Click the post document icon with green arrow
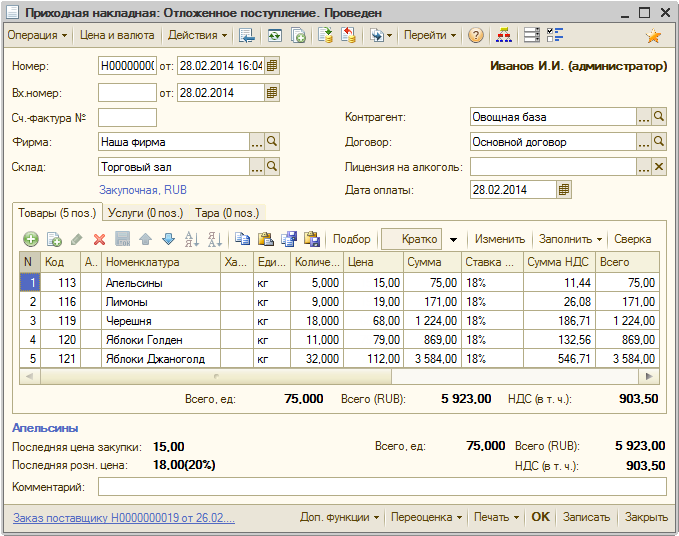This screenshot has height=536, width=679. pos(325,35)
